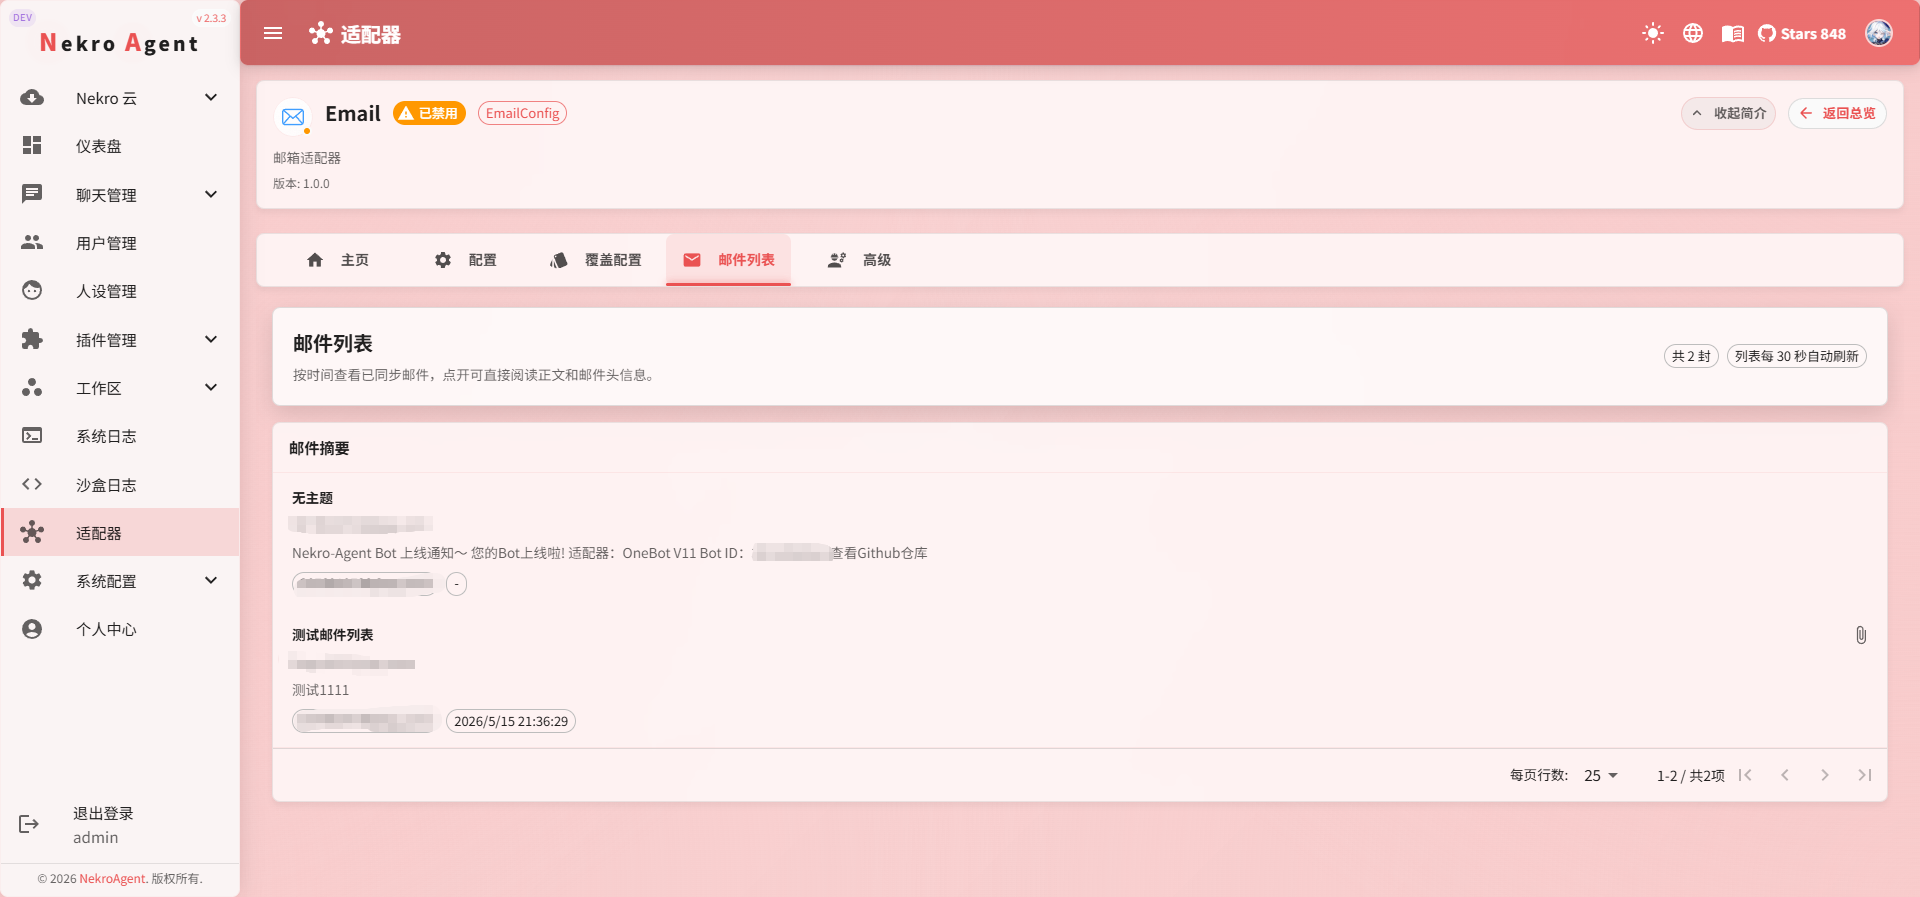
Task: Click the 工作区 workspace icon
Action: click(x=32, y=388)
